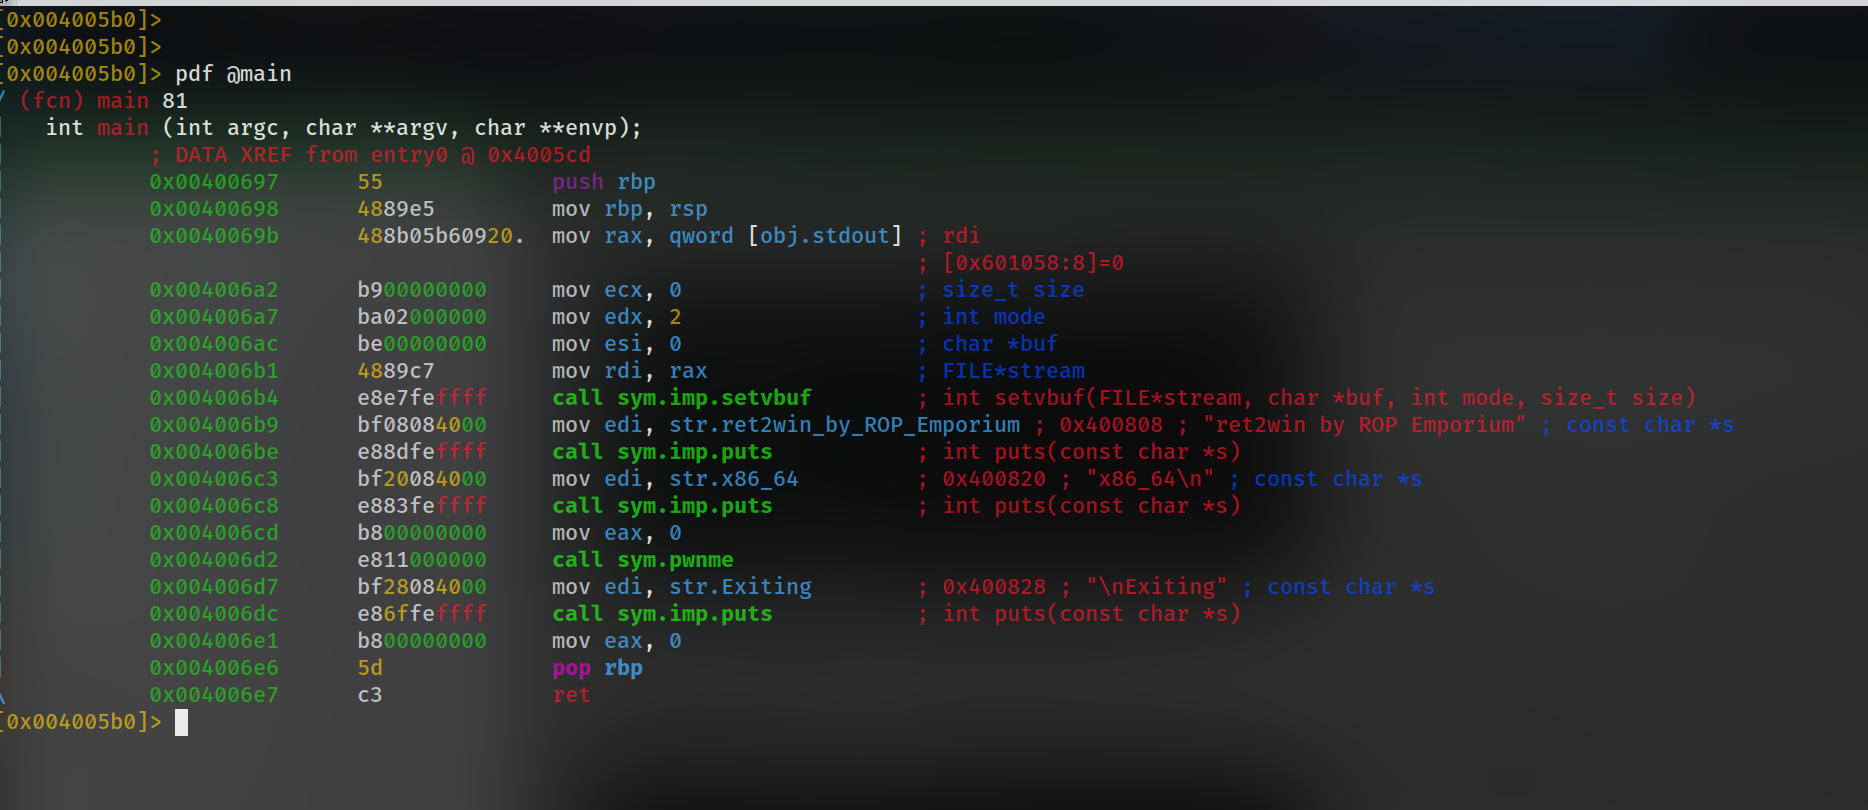1868x810 pixels.
Task: Click address 0x004006d2
Action: pyautogui.click(x=214, y=560)
